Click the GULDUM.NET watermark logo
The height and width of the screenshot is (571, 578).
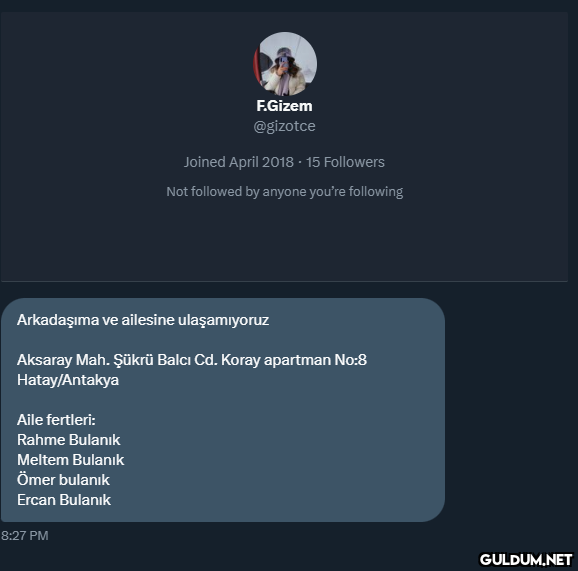click(526, 560)
